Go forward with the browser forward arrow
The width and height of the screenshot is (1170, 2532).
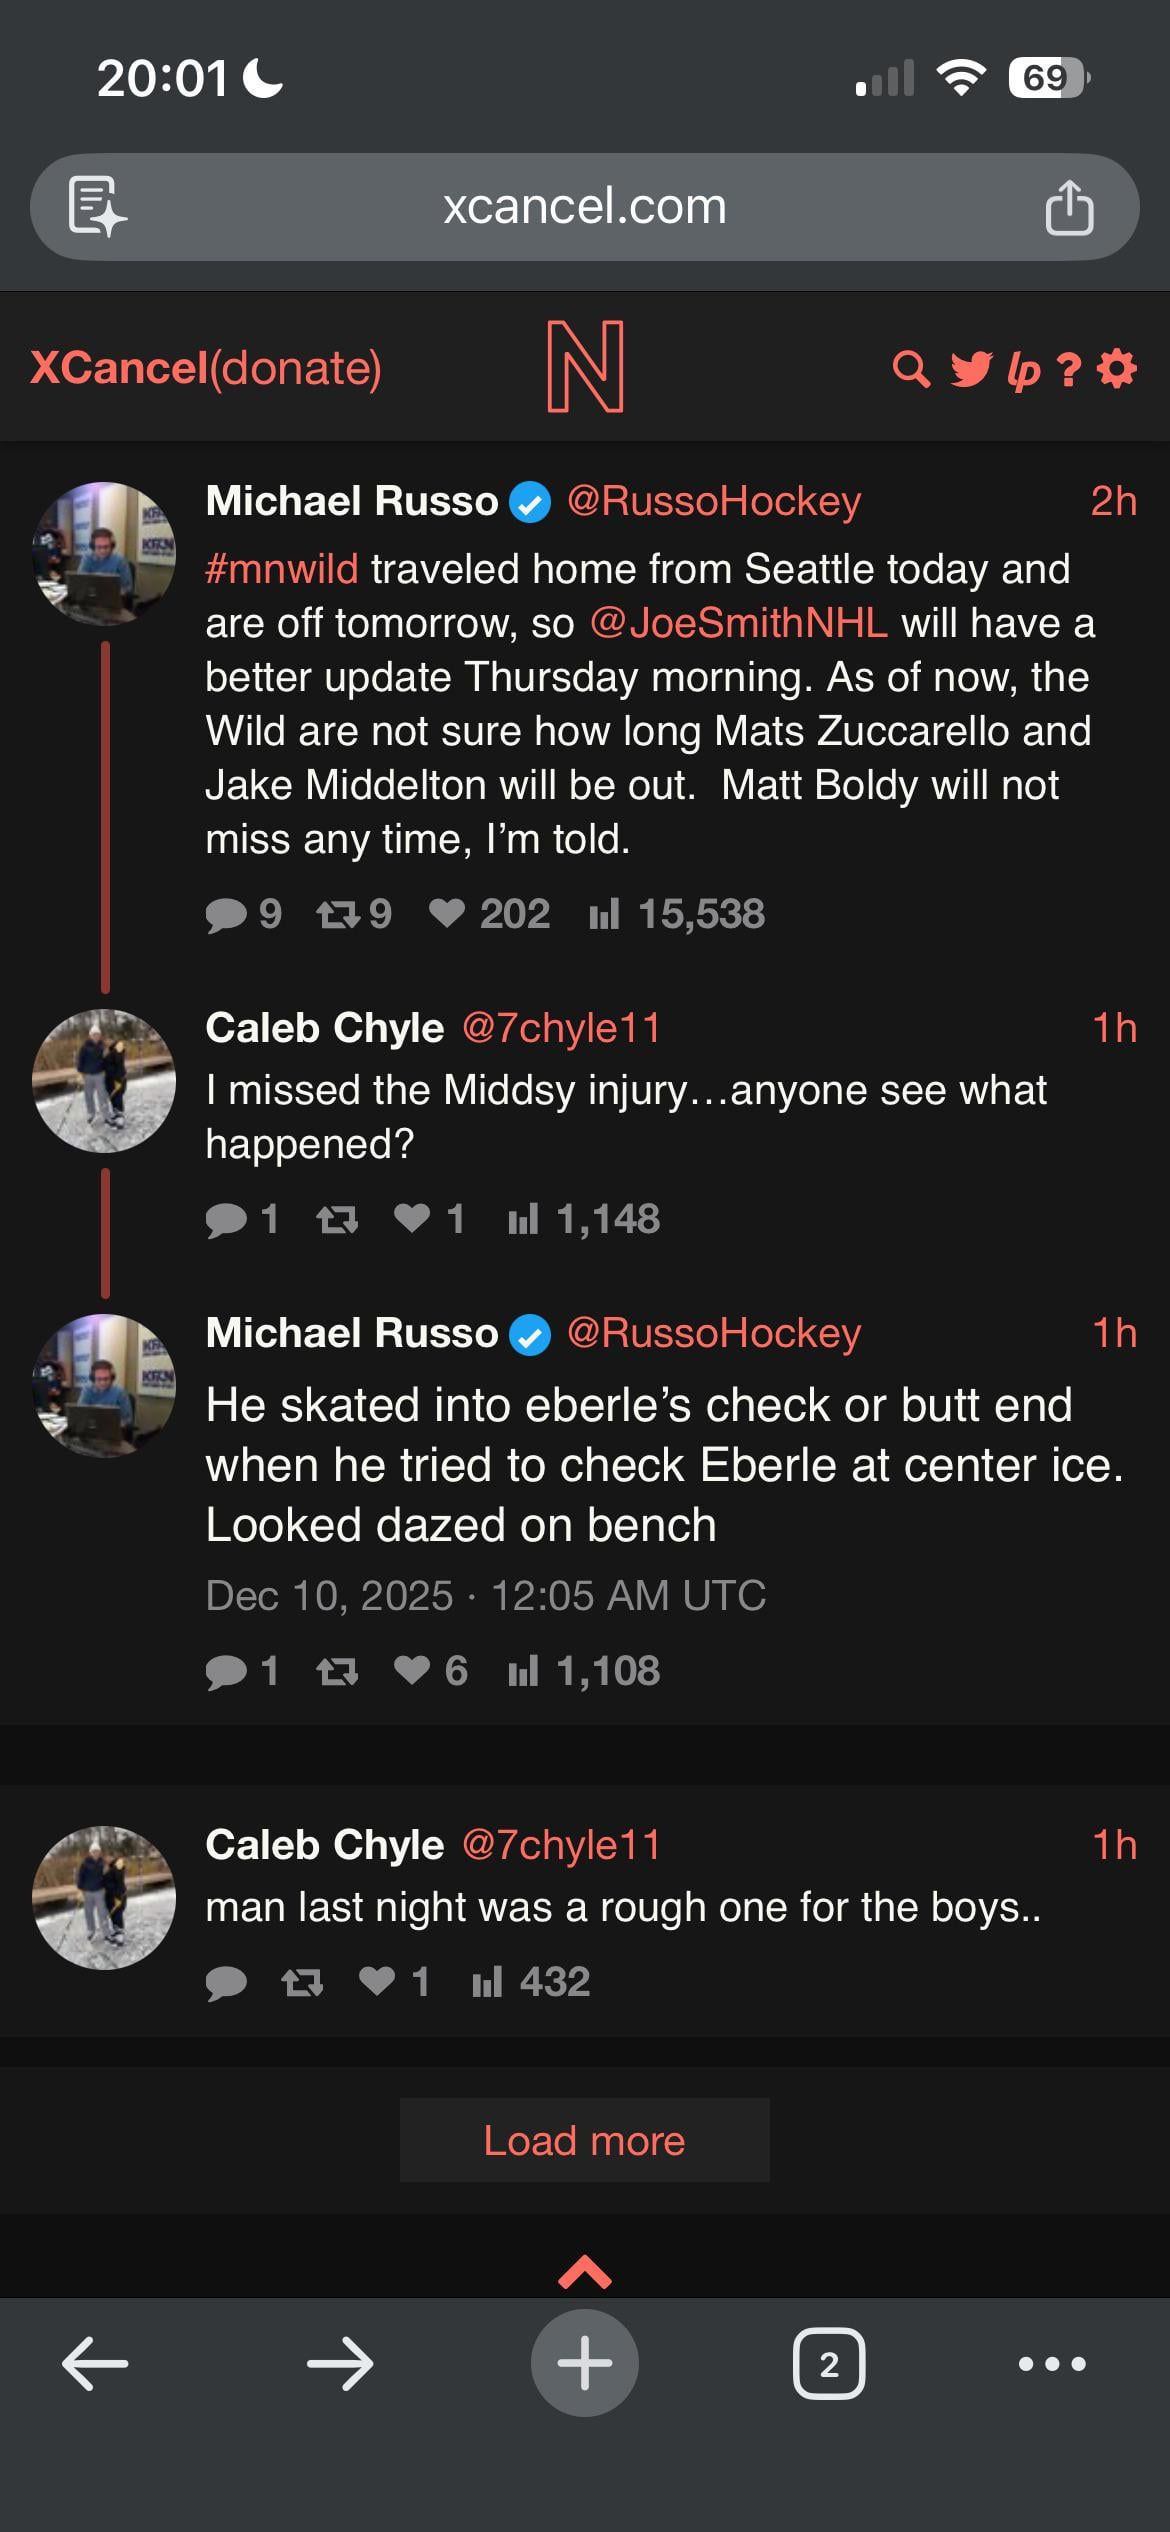(340, 2364)
